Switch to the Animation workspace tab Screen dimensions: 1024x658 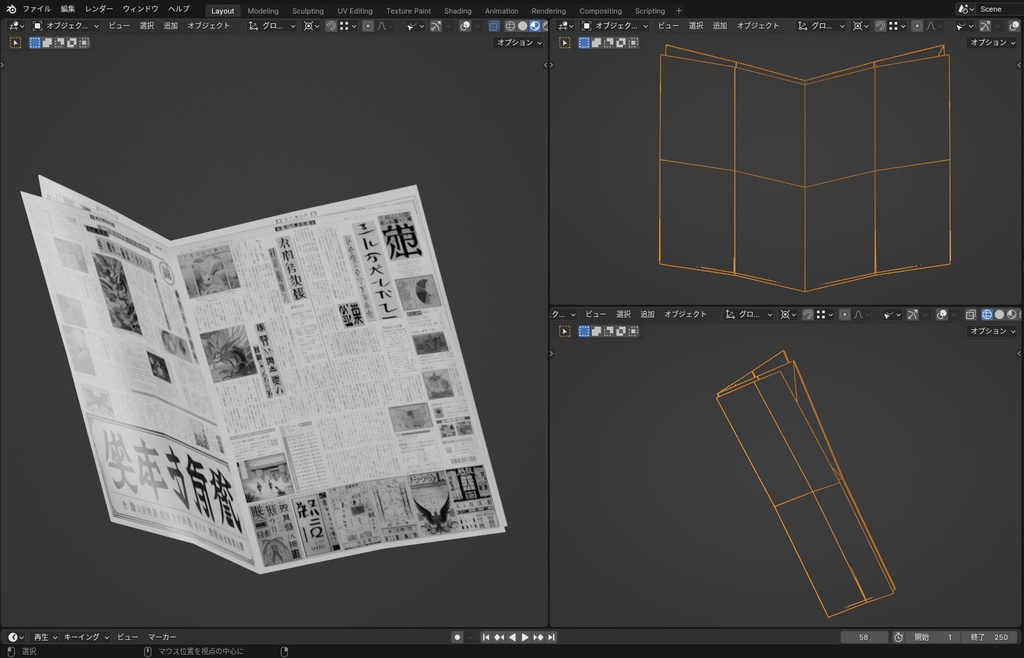pos(502,10)
